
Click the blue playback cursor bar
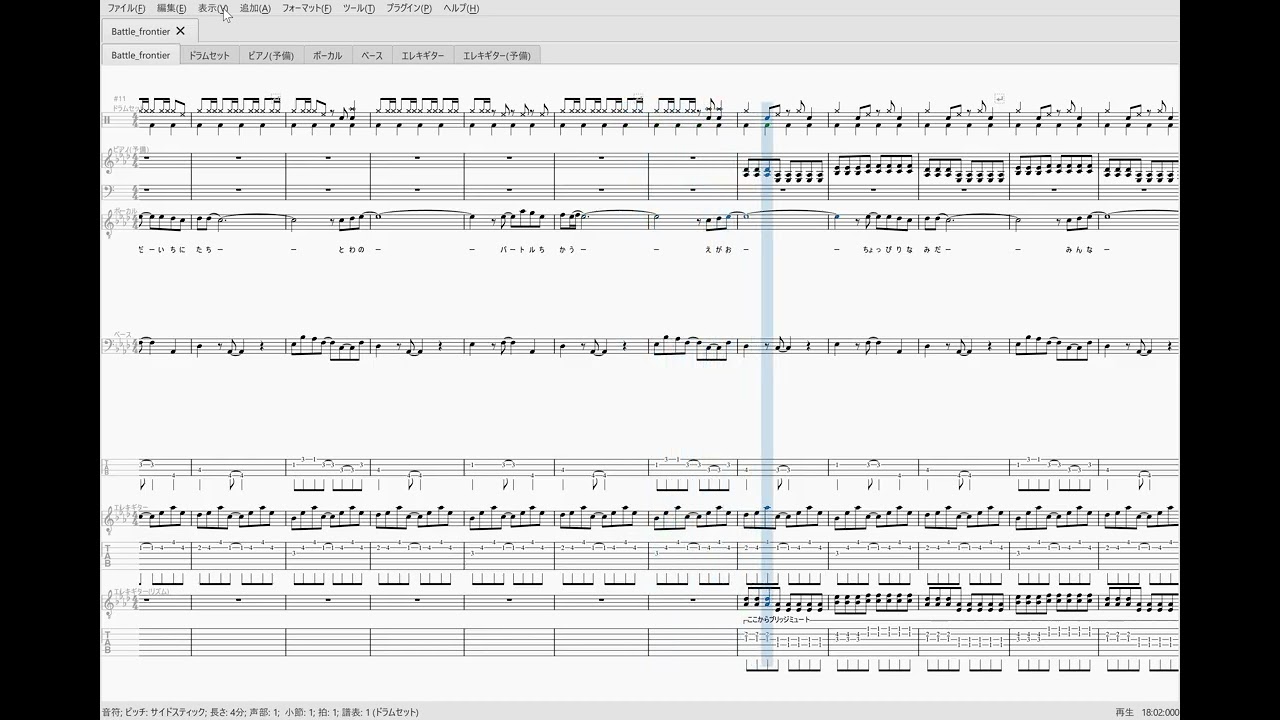[x=767, y=385]
